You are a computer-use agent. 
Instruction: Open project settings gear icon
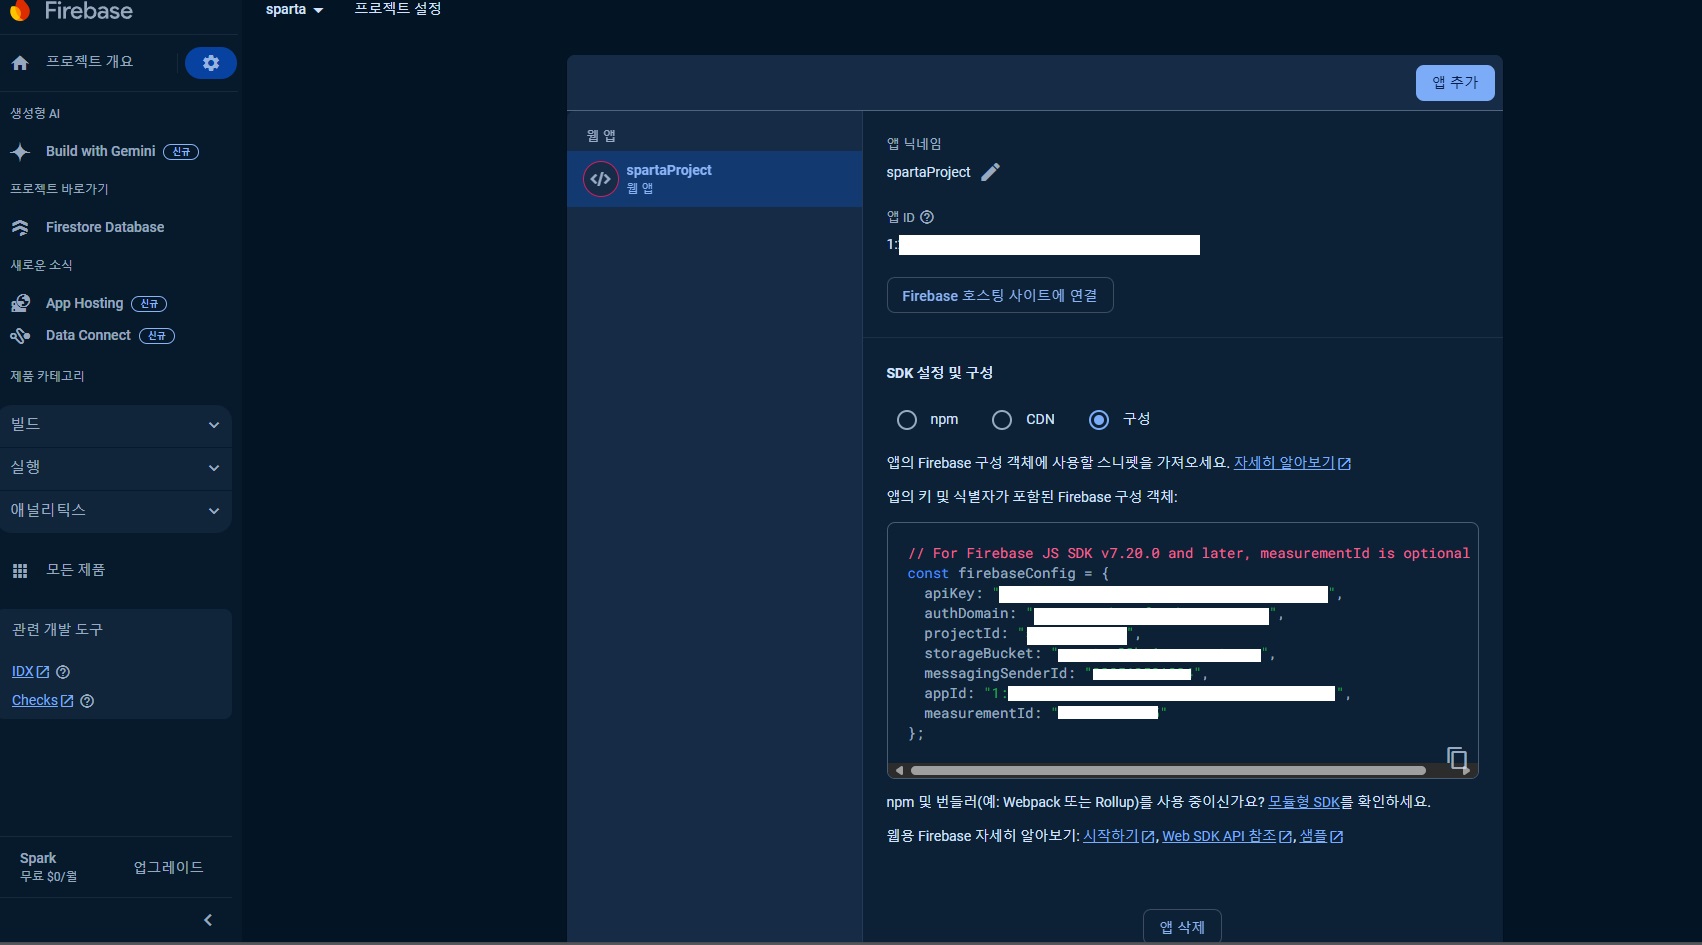coord(211,63)
